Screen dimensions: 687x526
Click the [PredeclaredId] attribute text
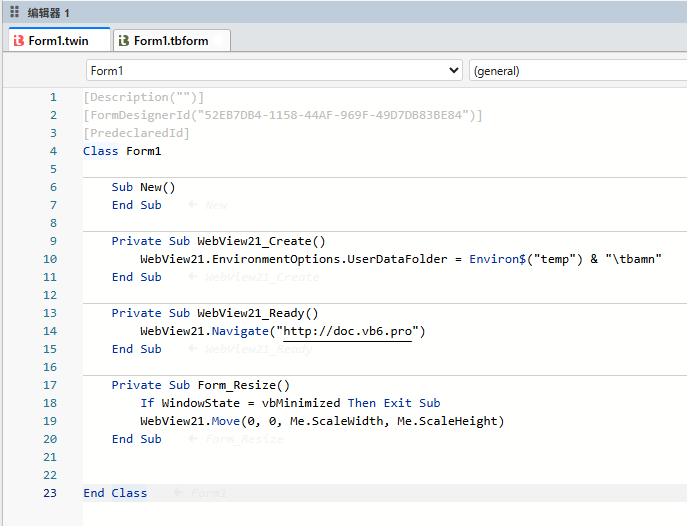(136, 133)
